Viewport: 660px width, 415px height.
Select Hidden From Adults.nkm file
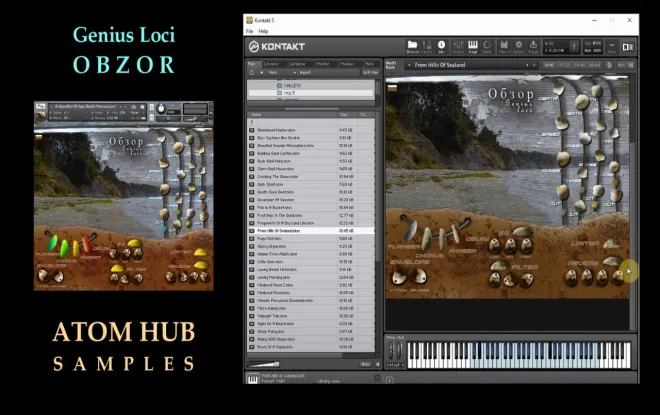coord(310,254)
